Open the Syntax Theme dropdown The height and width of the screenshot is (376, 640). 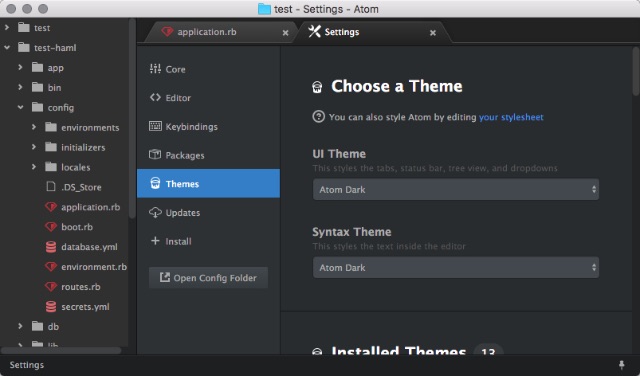456,267
